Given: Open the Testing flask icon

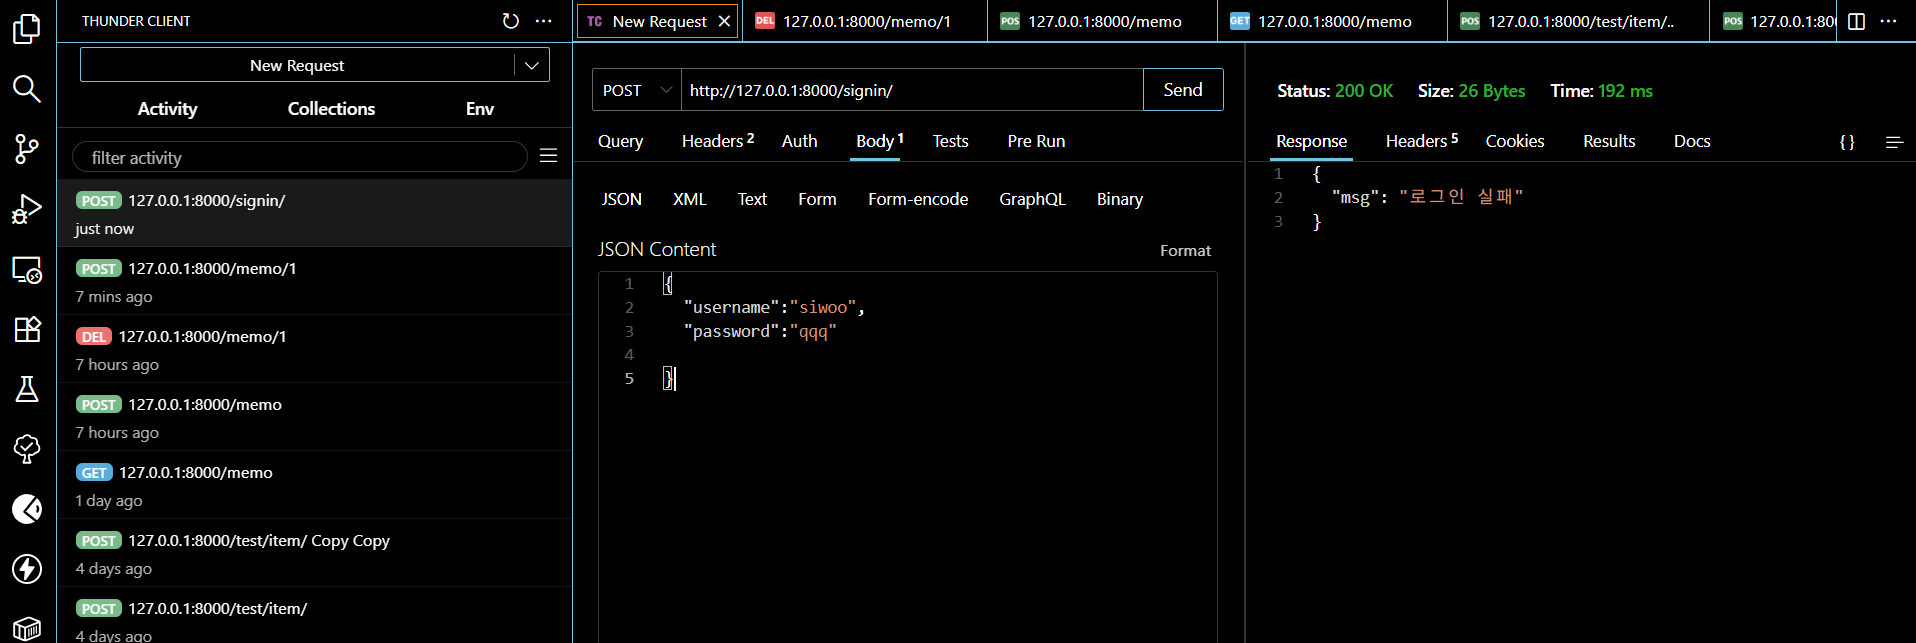Looking at the screenshot, I should click(x=27, y=389).
